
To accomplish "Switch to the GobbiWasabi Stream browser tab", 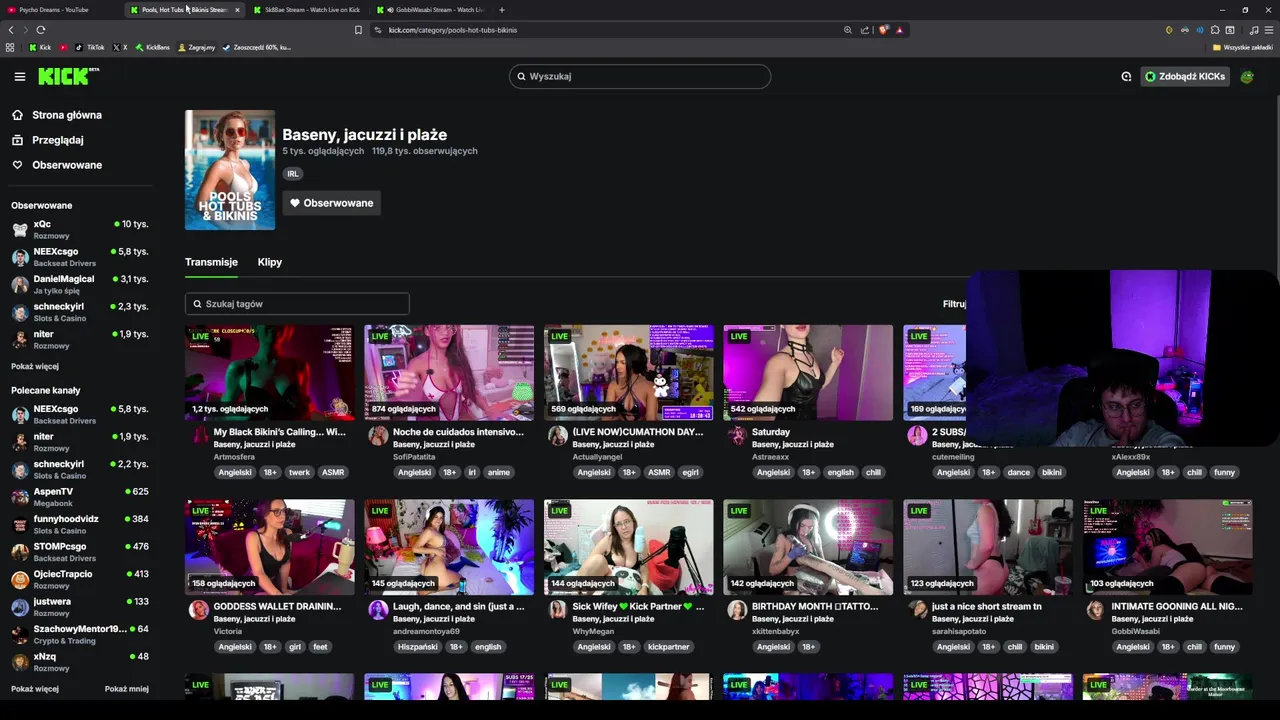I will tap(430, 10).
